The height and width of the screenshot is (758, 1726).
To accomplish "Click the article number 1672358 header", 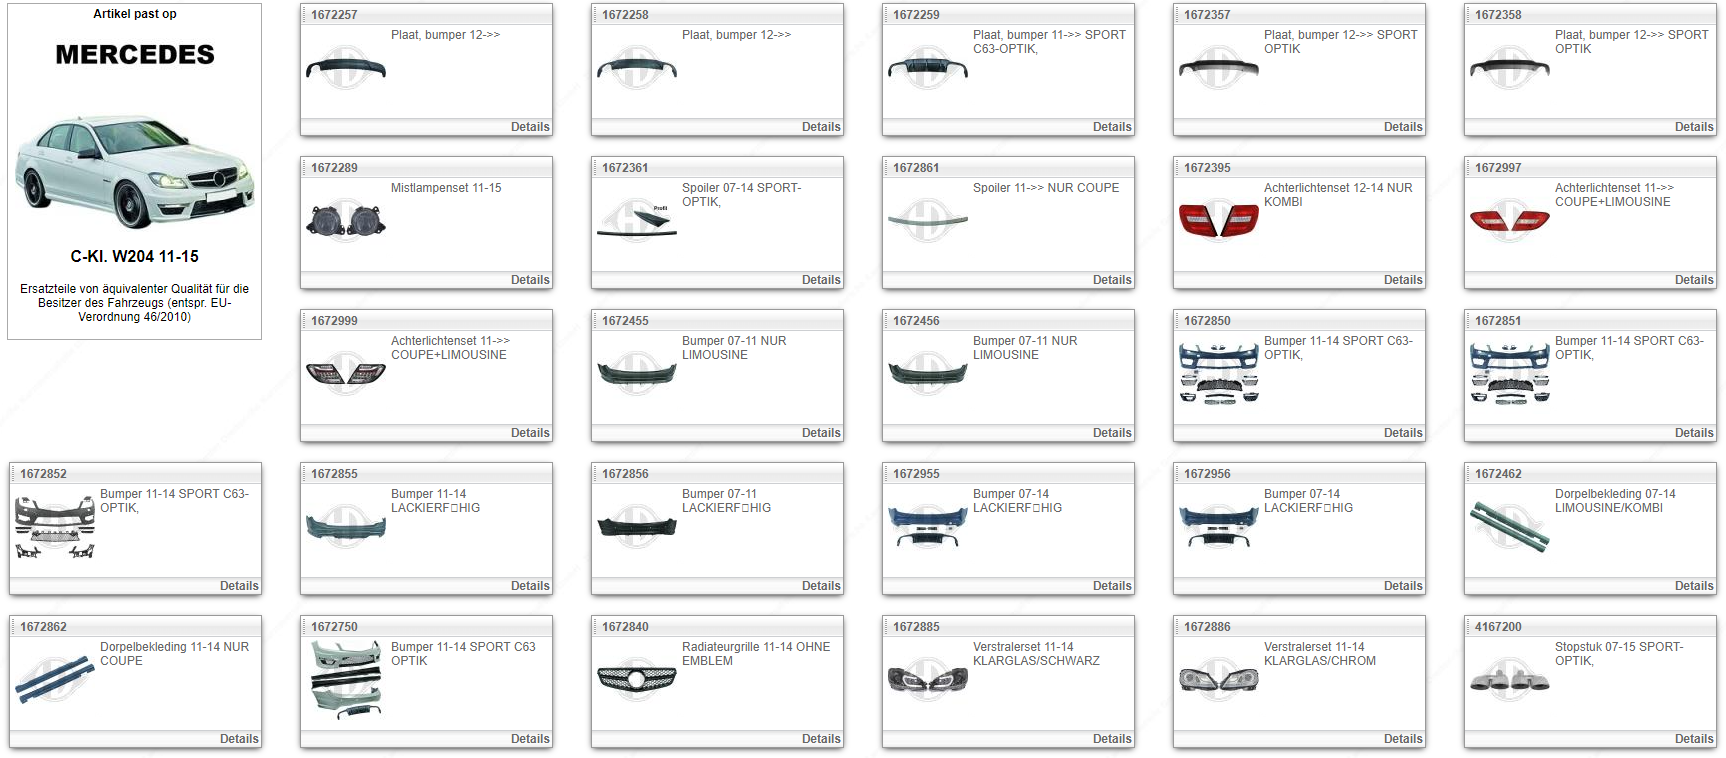I will [x=1498, y=15].
